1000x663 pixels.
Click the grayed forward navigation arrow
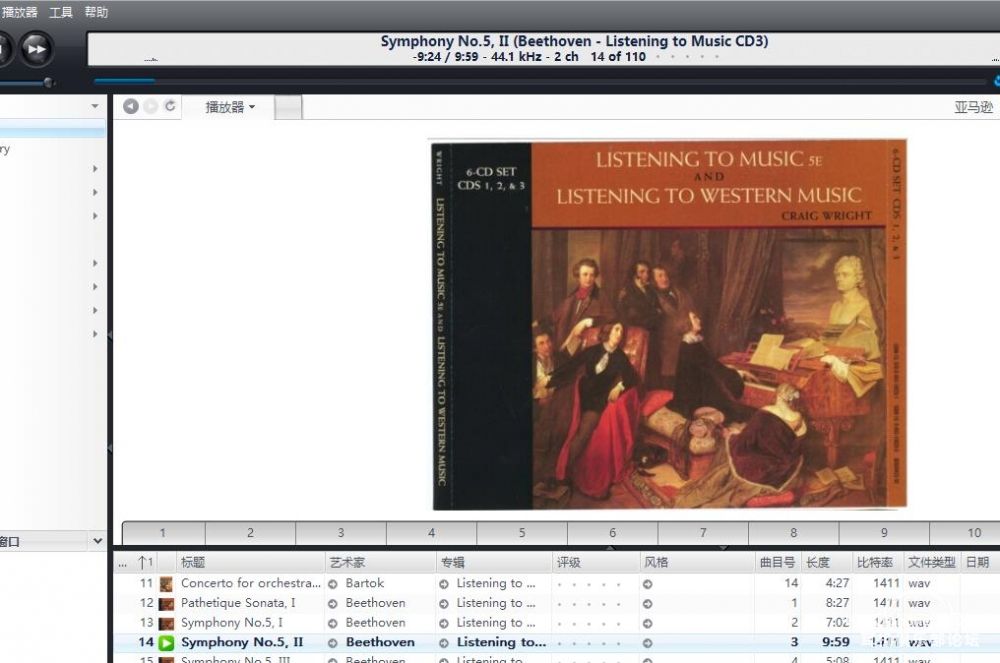tap(151, 106)
